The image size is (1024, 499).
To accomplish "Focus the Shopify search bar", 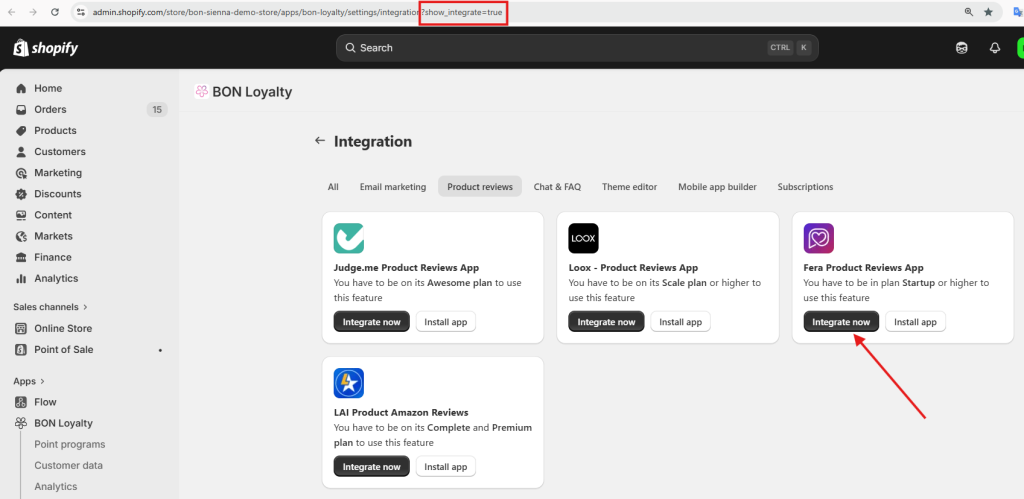I will click(x=577, y=48).
